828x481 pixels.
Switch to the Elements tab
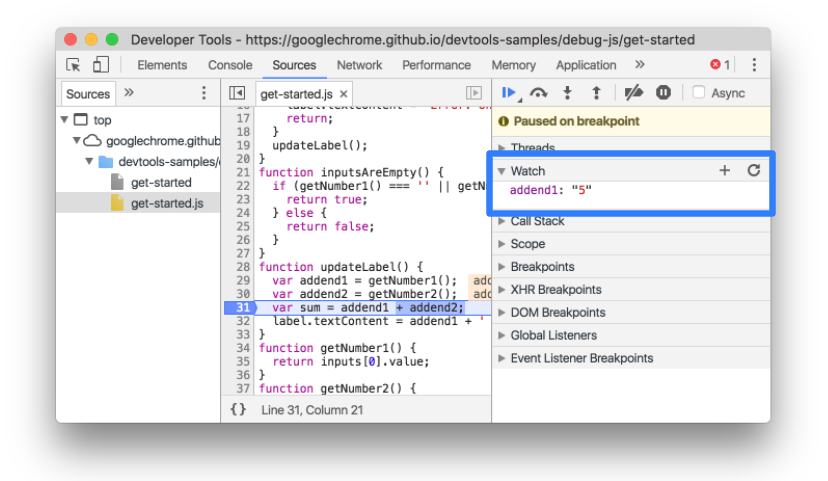(162, 65)
